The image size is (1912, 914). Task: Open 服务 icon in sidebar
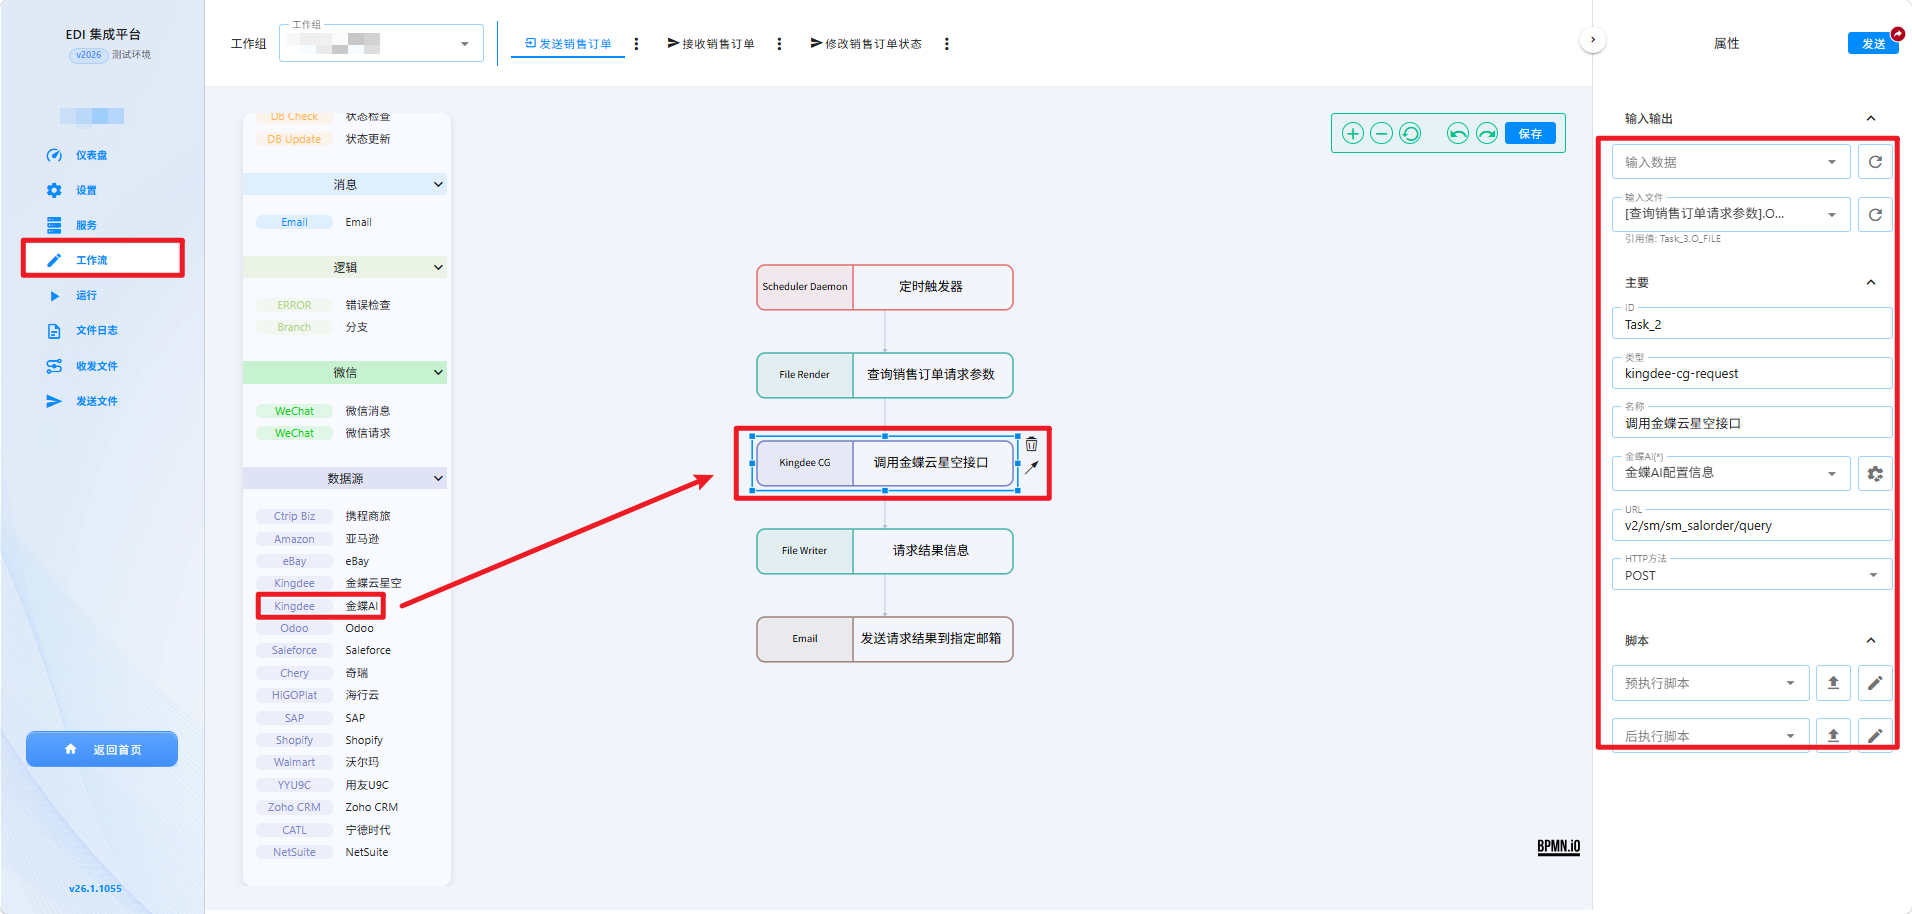pyautogui.click(x=54, y=225)
